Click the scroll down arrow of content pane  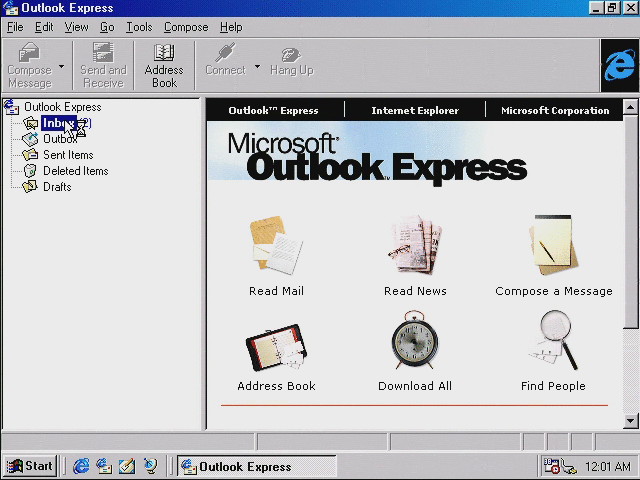tap(630, 420)
